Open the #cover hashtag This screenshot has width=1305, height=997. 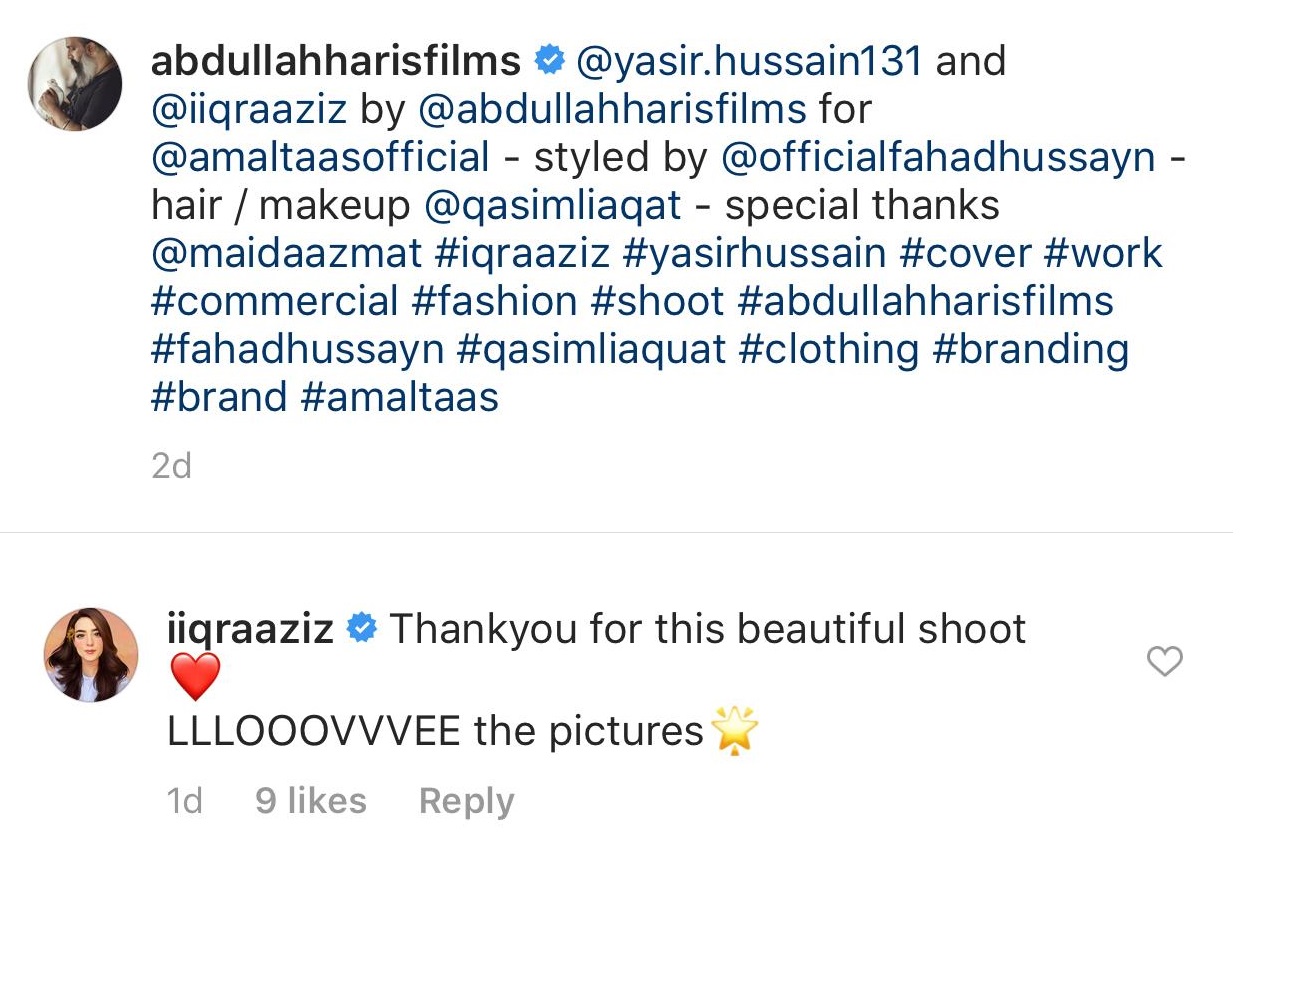(x=965, y=253)
